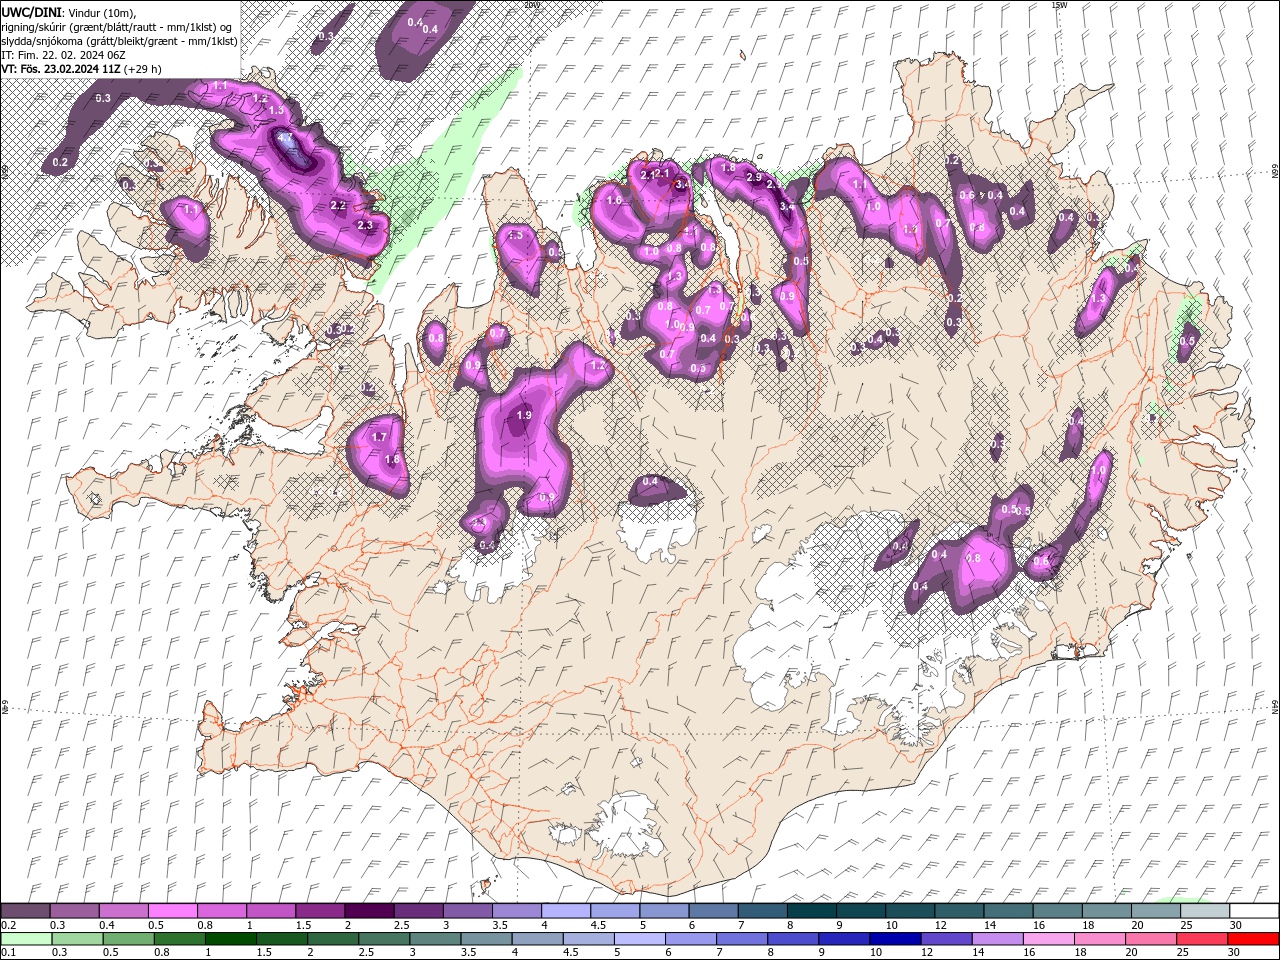Click the 'slydda/snjókoma' legend description line
The image size is (1280, 960).
pyautogui.click(x=119, y=41)
